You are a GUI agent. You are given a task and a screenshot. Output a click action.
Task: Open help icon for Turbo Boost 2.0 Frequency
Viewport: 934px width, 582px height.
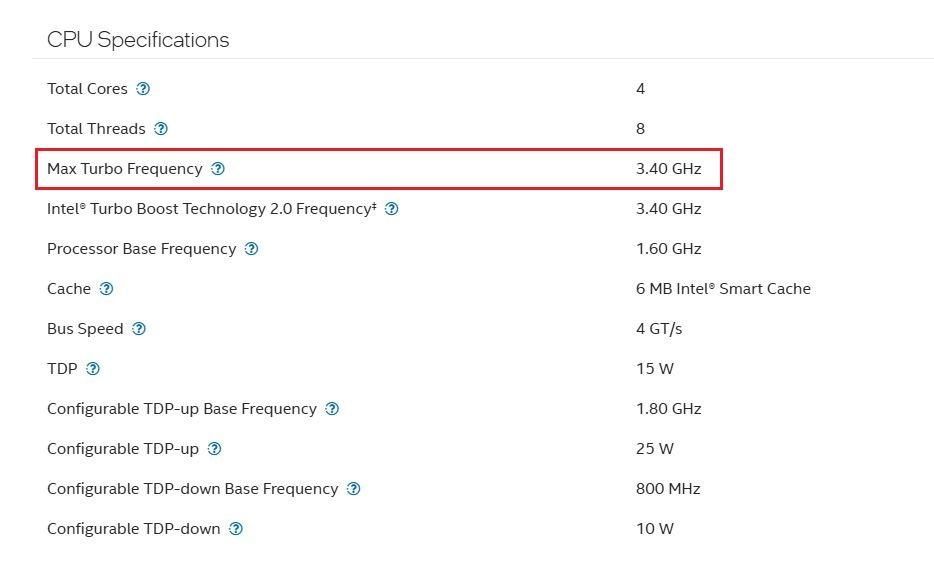click(391, 208)
